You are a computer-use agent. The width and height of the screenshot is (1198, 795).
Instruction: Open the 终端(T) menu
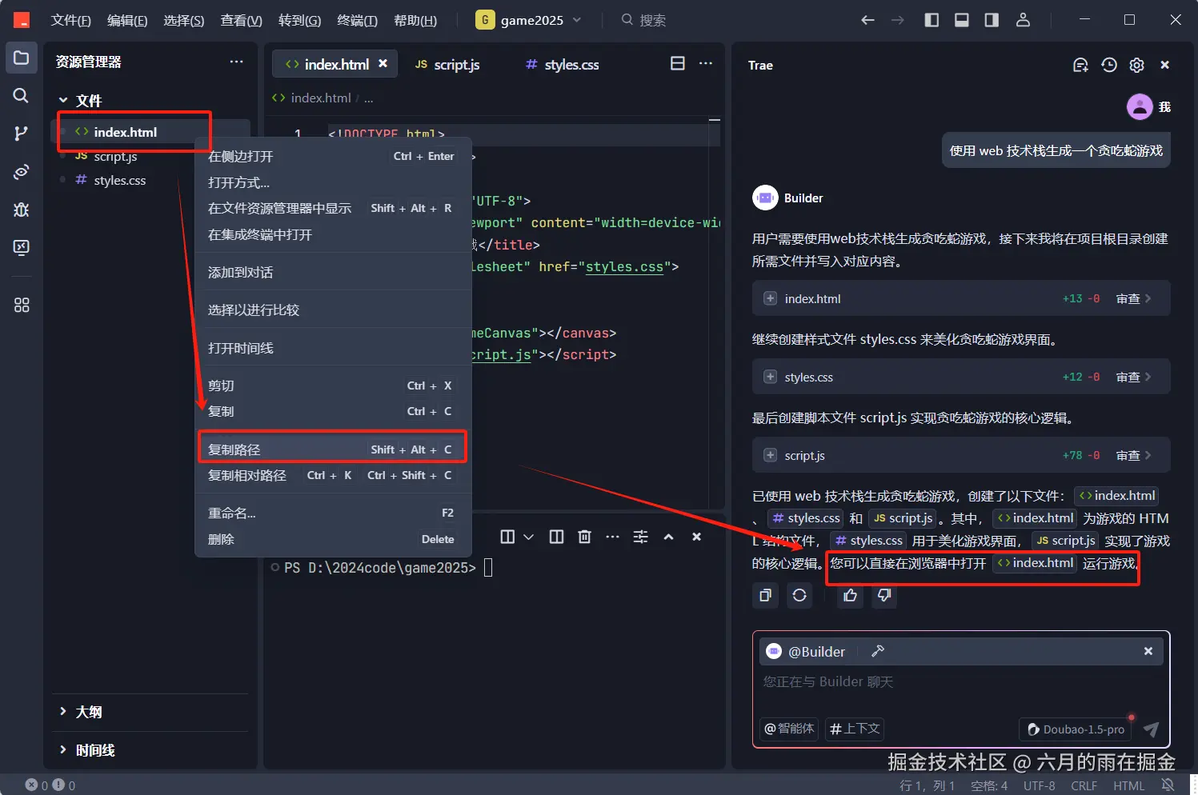[358, 21]
